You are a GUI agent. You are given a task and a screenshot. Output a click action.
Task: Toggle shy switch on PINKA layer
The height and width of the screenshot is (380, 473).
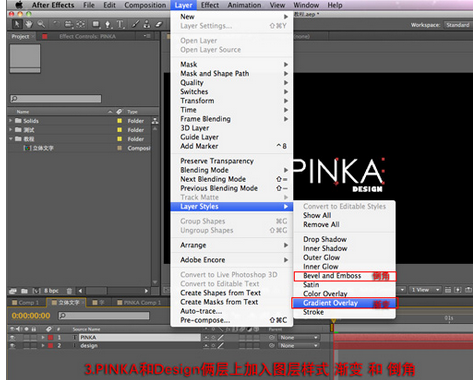tap(207, 338)
